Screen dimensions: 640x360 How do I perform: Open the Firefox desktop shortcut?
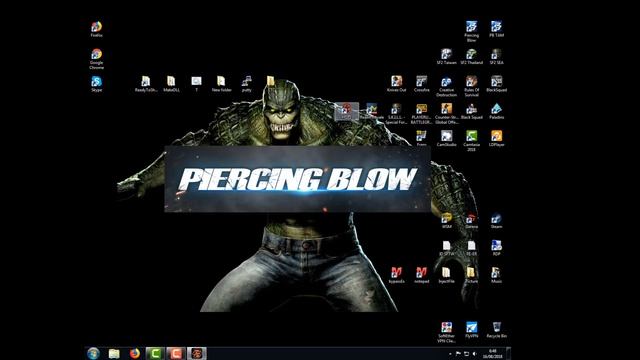pos(96,29)
